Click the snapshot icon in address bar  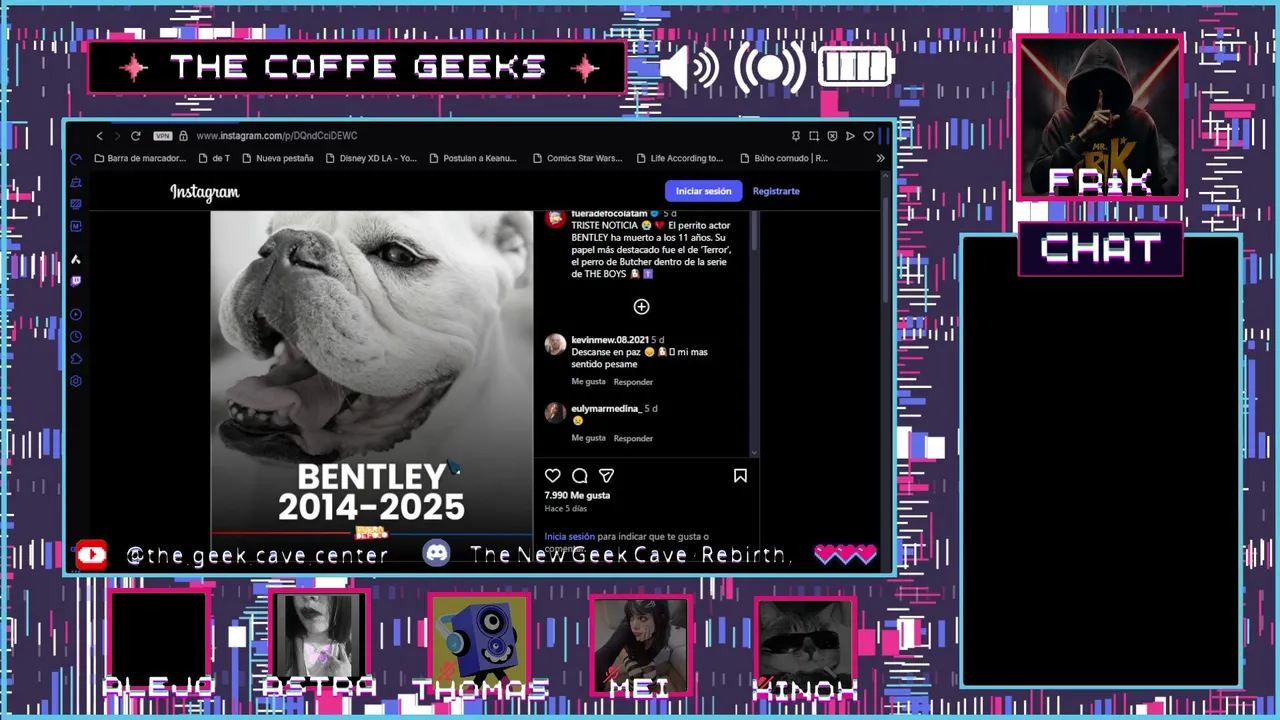click(814, 136)
